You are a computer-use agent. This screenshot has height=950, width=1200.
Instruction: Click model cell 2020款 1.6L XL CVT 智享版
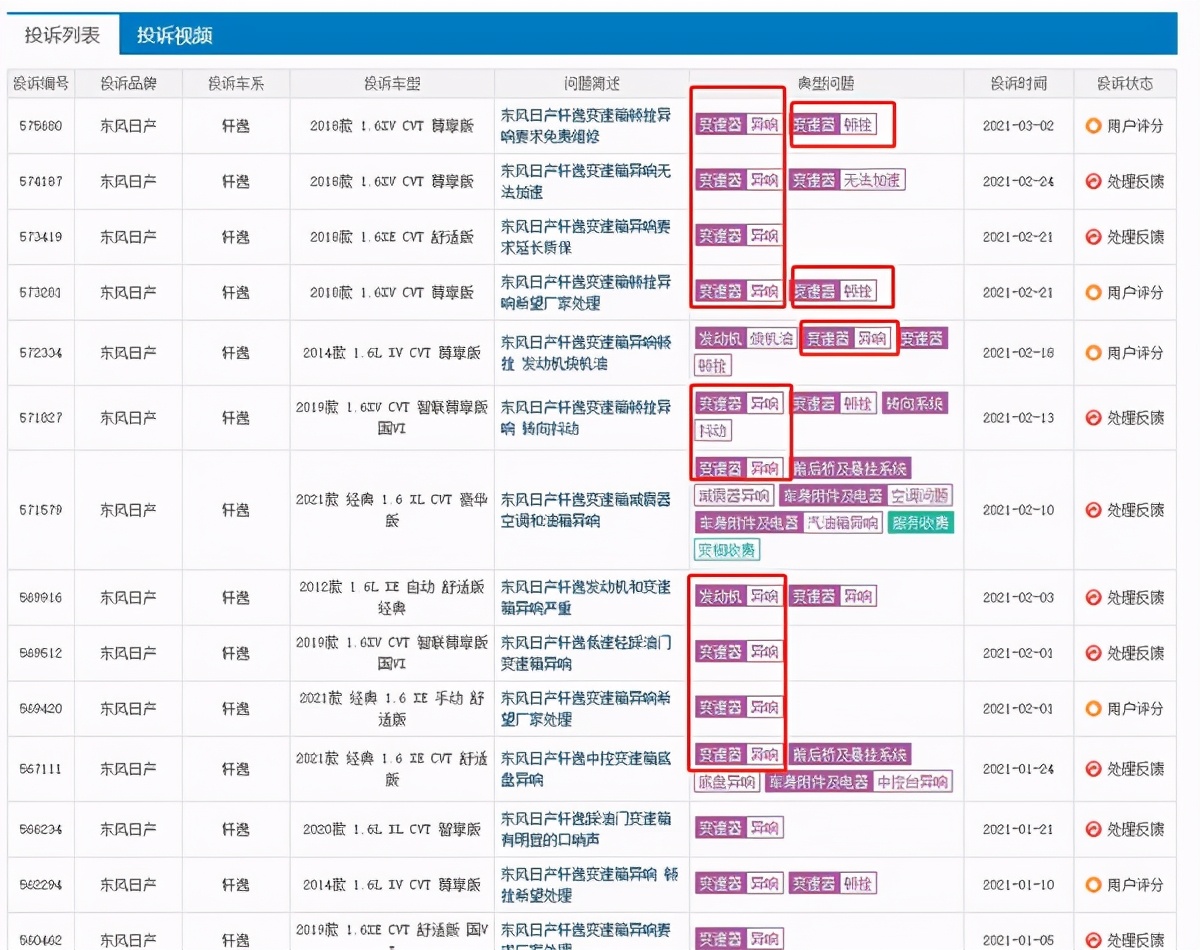click(392, 829)
